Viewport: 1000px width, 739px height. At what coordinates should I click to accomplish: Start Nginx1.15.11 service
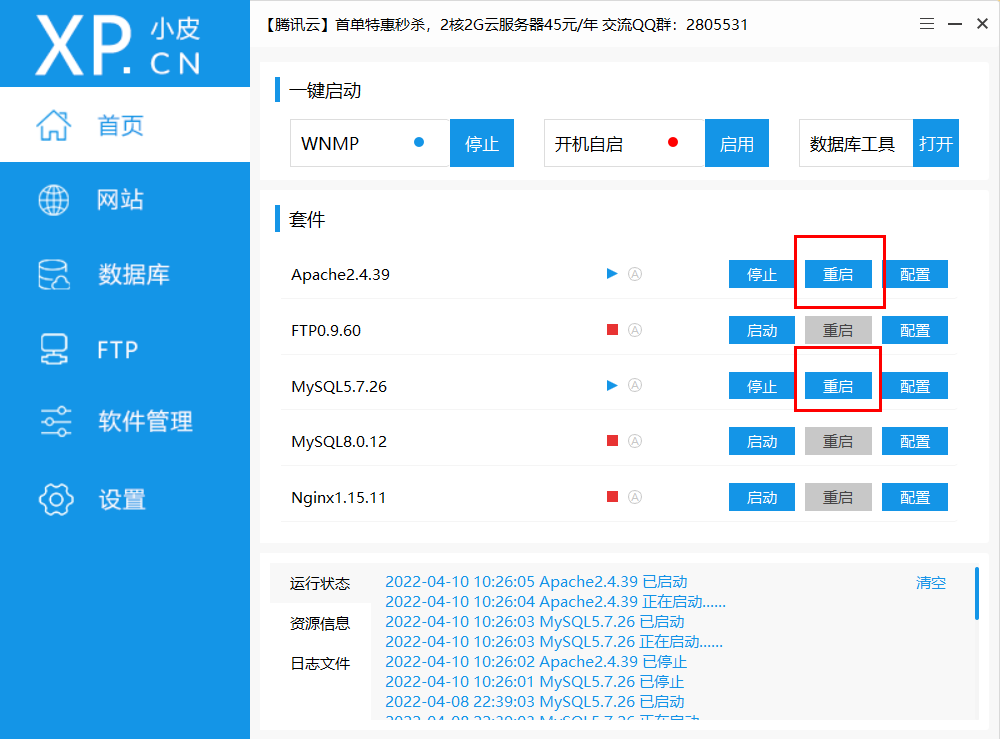tap(761, 497)
